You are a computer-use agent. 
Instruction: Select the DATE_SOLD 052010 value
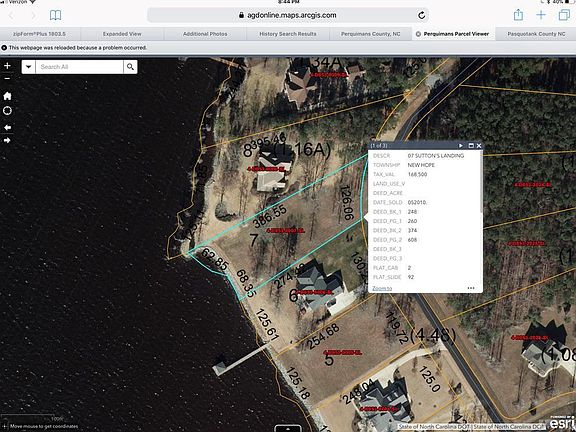(417, 202)
